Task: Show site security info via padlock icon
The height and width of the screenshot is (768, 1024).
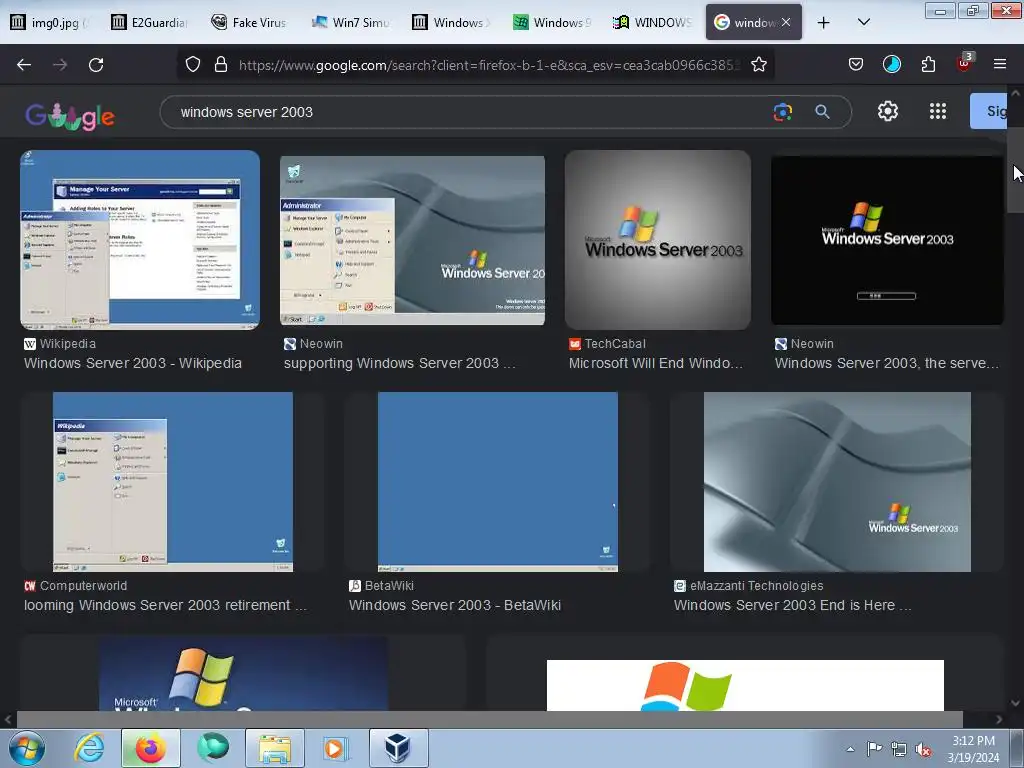Action: (221, 65)
